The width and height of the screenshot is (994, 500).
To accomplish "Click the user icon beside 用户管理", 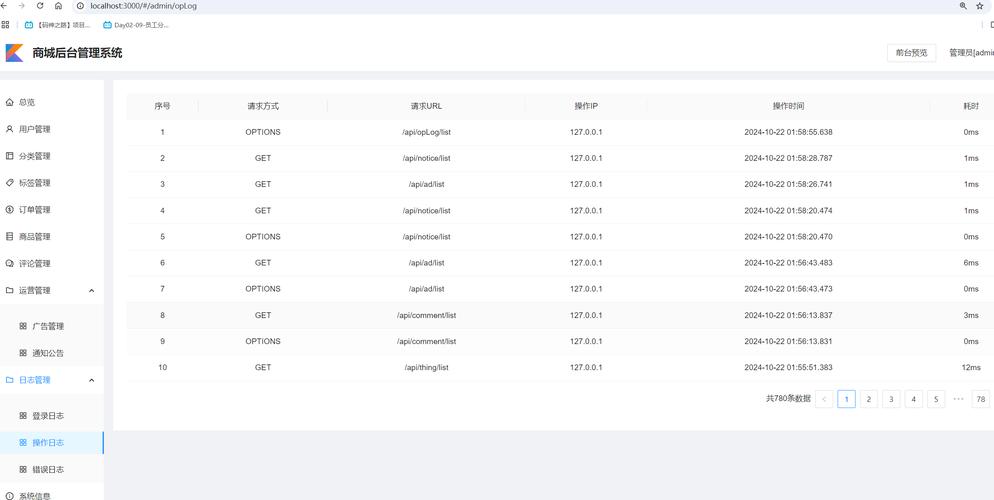I will [x=10, y=129].
